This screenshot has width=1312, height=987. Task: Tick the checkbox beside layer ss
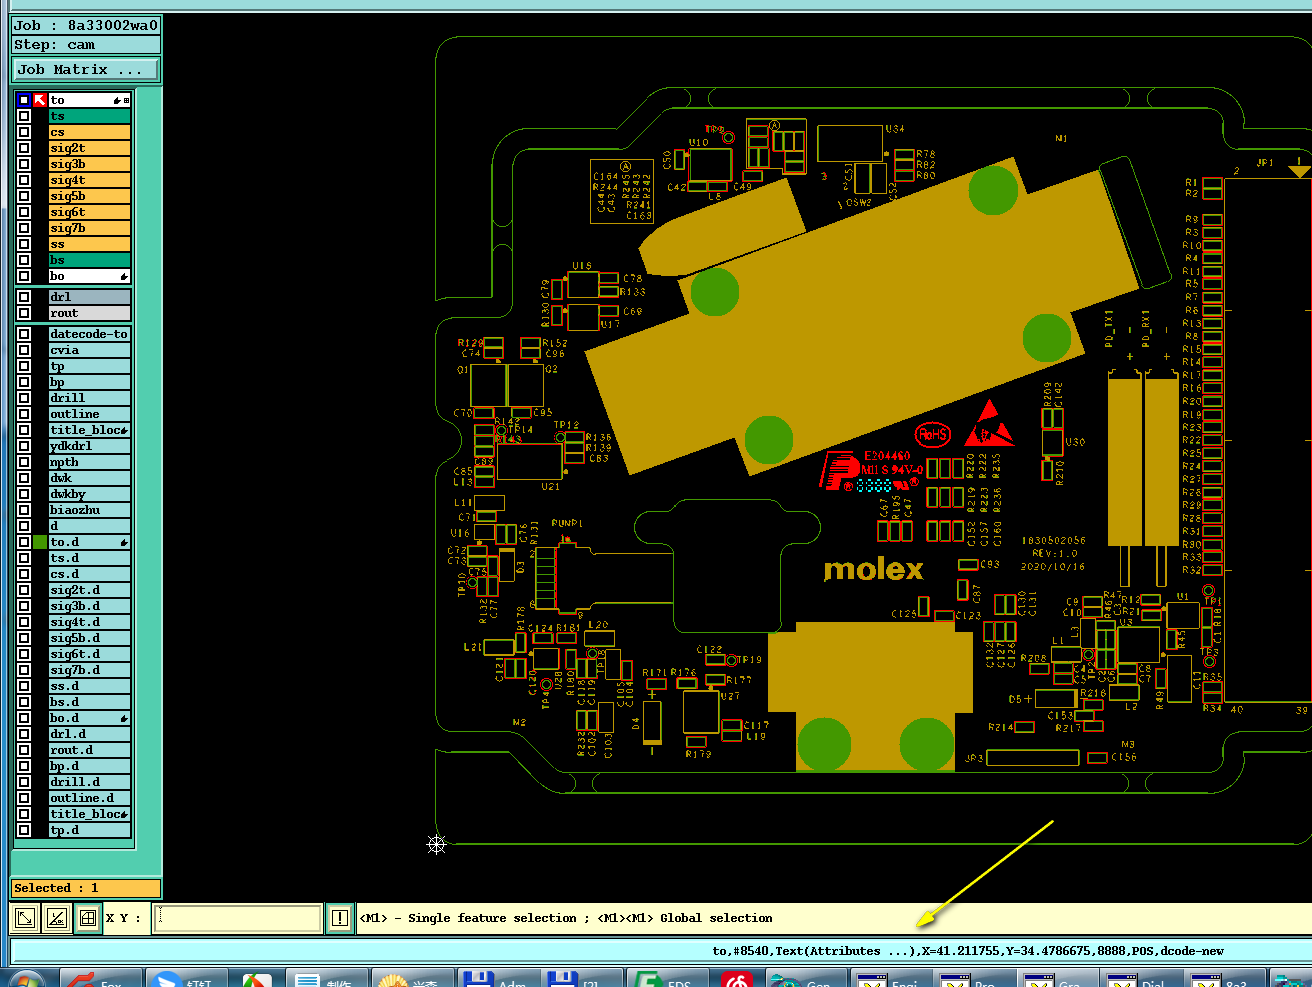coord(24,244)
